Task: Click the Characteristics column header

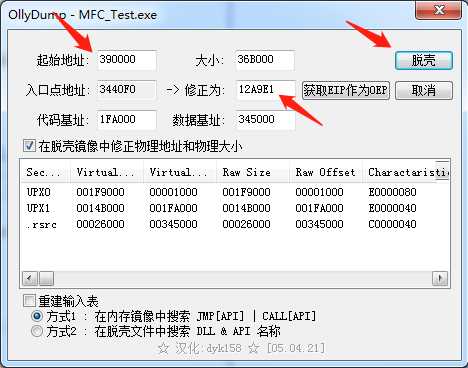Action: click(406, 172)
